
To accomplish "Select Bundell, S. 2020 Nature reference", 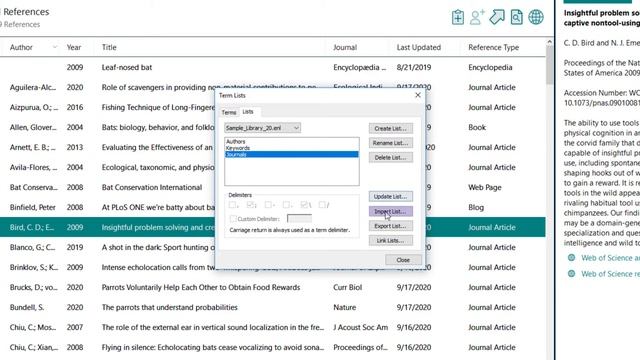I will 273,307.
